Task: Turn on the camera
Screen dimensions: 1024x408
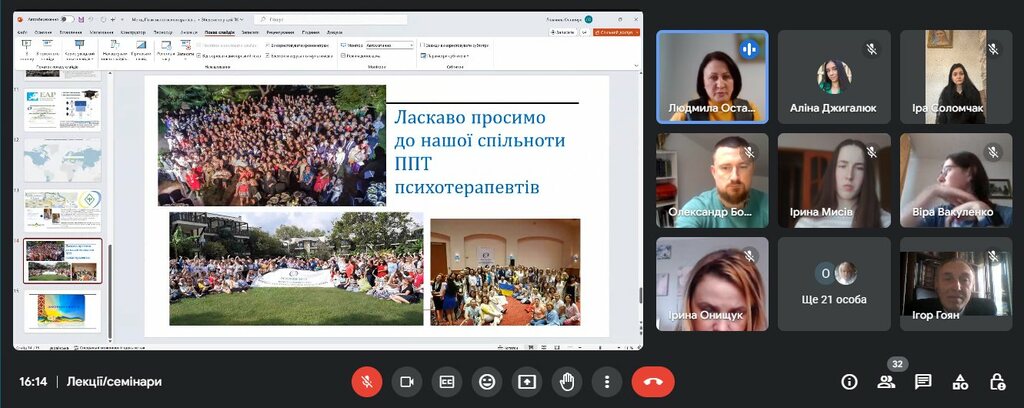Action: point(407,382)
